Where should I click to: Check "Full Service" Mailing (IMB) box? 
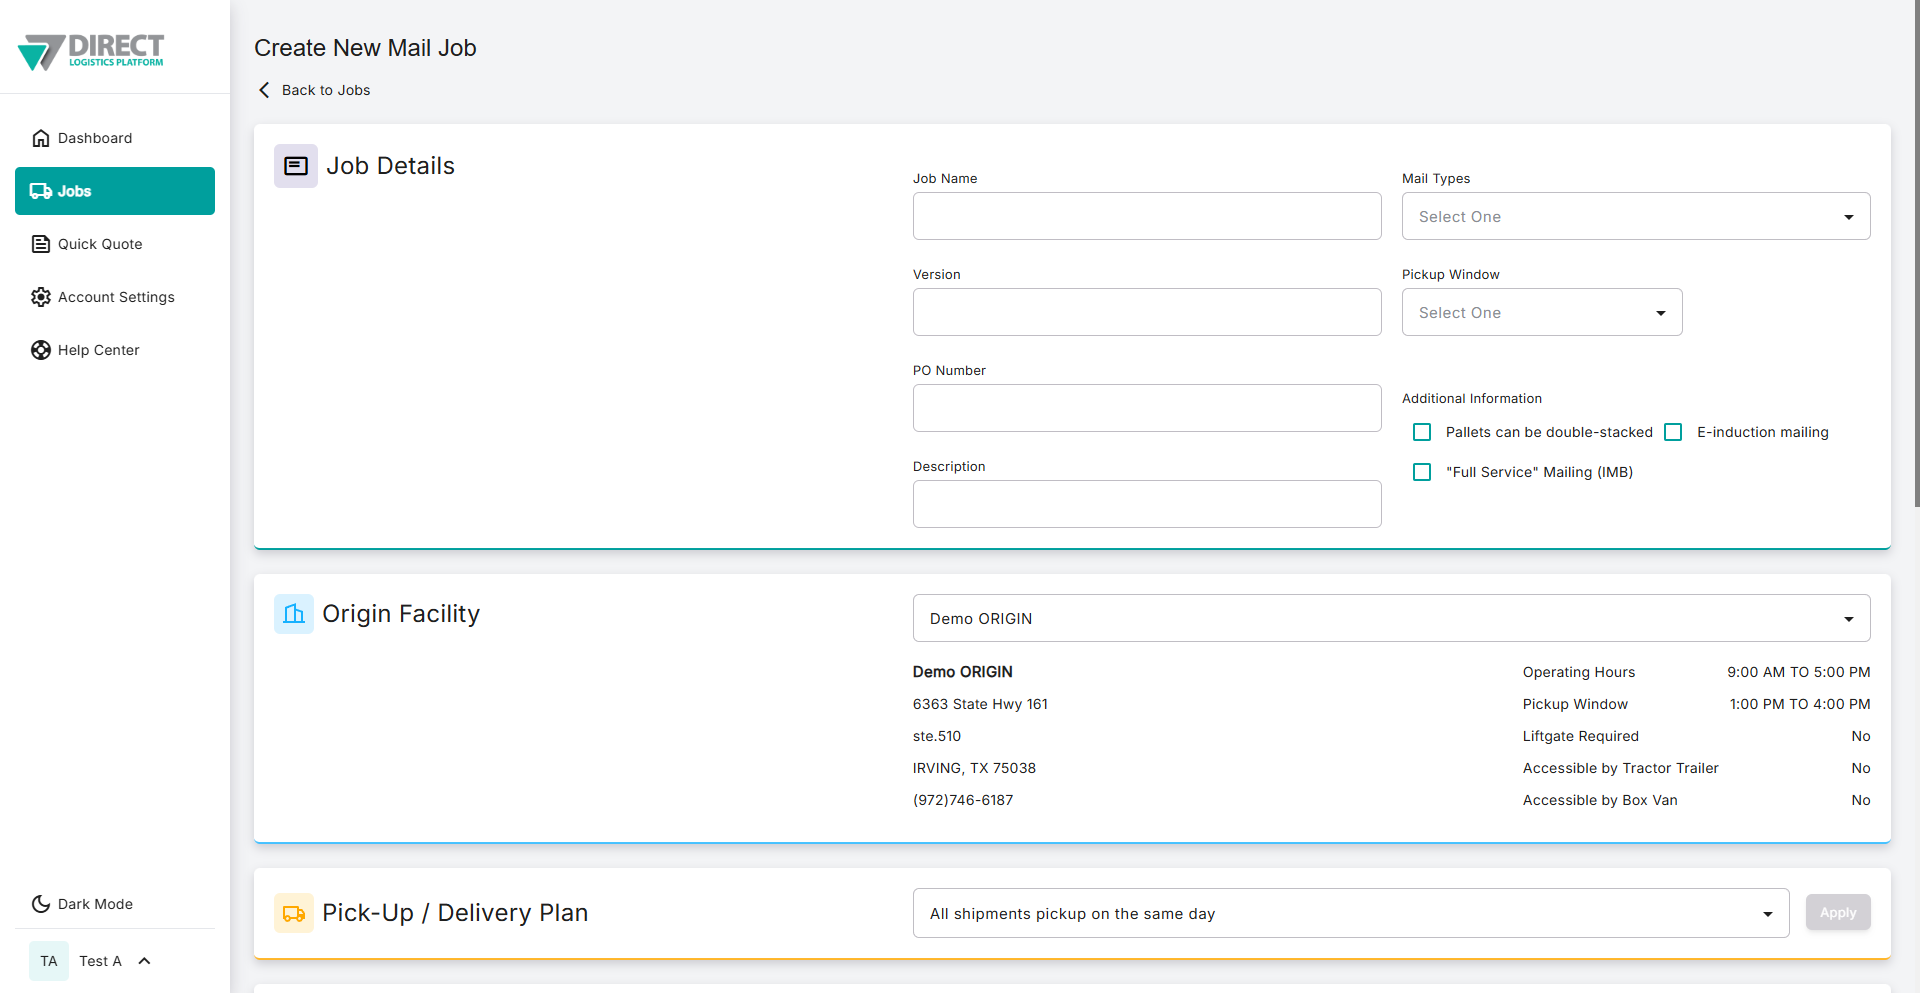click(1422, 472)
